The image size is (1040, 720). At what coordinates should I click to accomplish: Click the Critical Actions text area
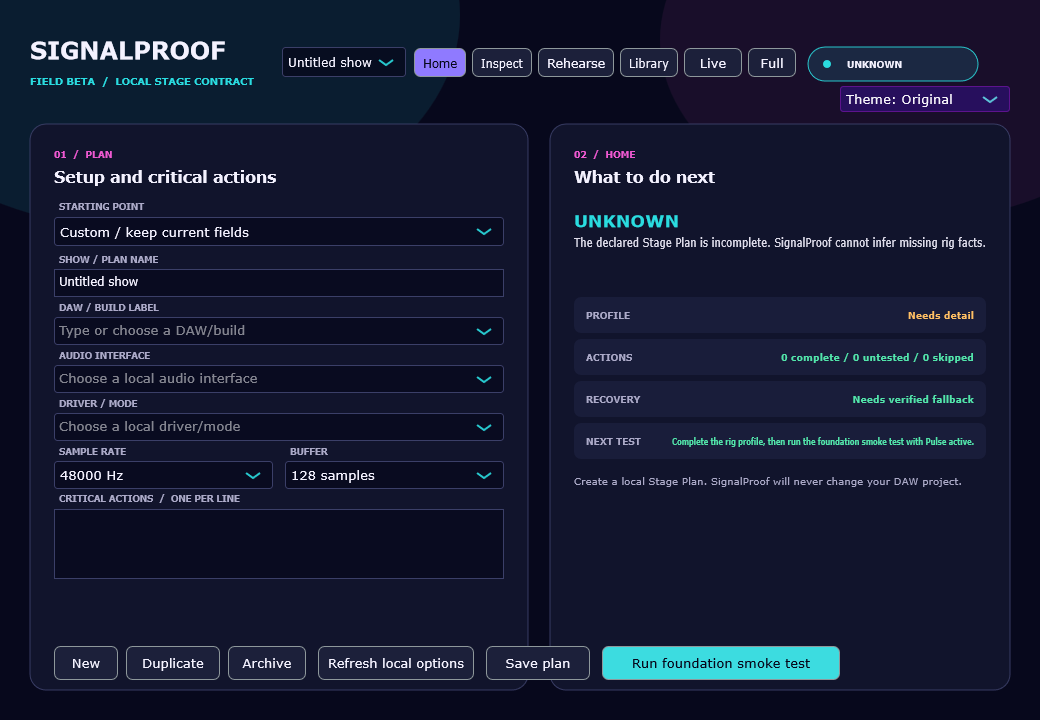click(279, 544)
